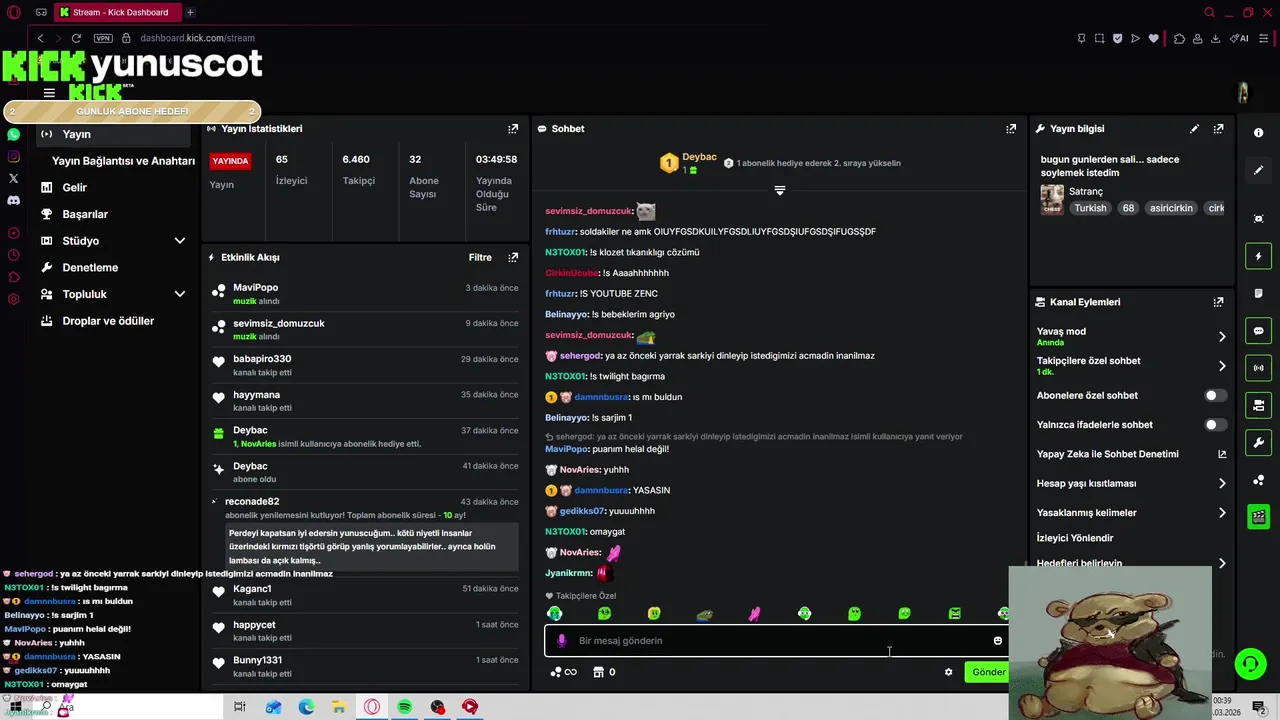Viewport: 1280px width, 720px height.
Task: Open Microsoft Edge from the taskbar
Action: click(x=306, y=707)
